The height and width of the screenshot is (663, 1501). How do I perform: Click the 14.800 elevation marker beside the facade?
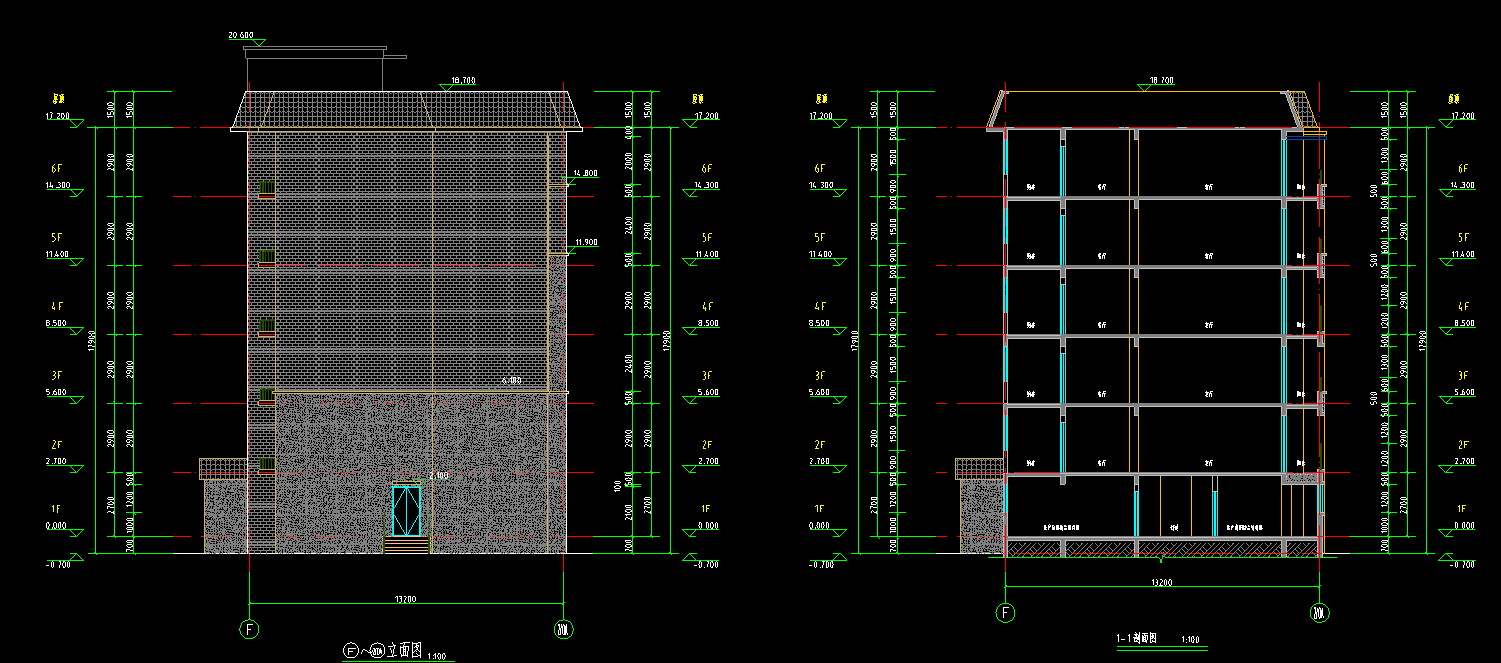(x=583, y=174)
